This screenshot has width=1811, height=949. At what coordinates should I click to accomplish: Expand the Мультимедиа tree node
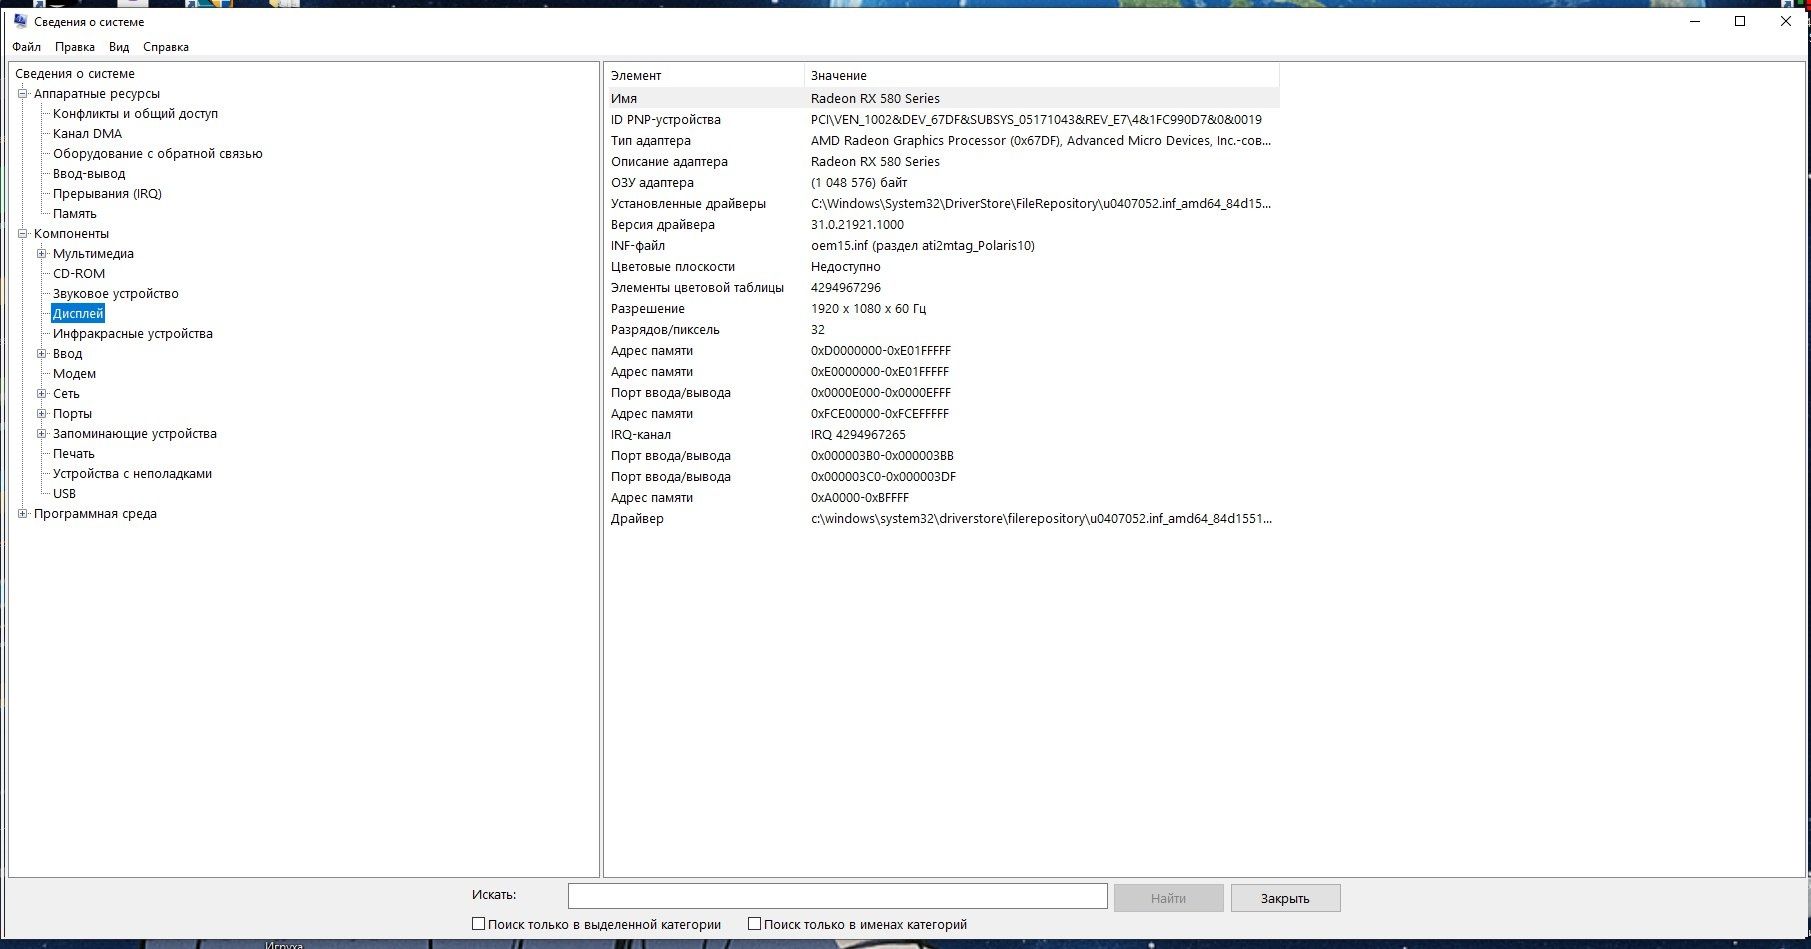pyautogui.click(x=42, y=253)
